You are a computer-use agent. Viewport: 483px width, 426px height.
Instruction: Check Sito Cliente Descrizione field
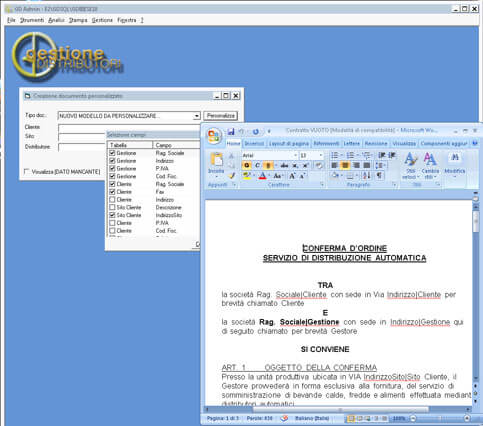tap(112, 207)
